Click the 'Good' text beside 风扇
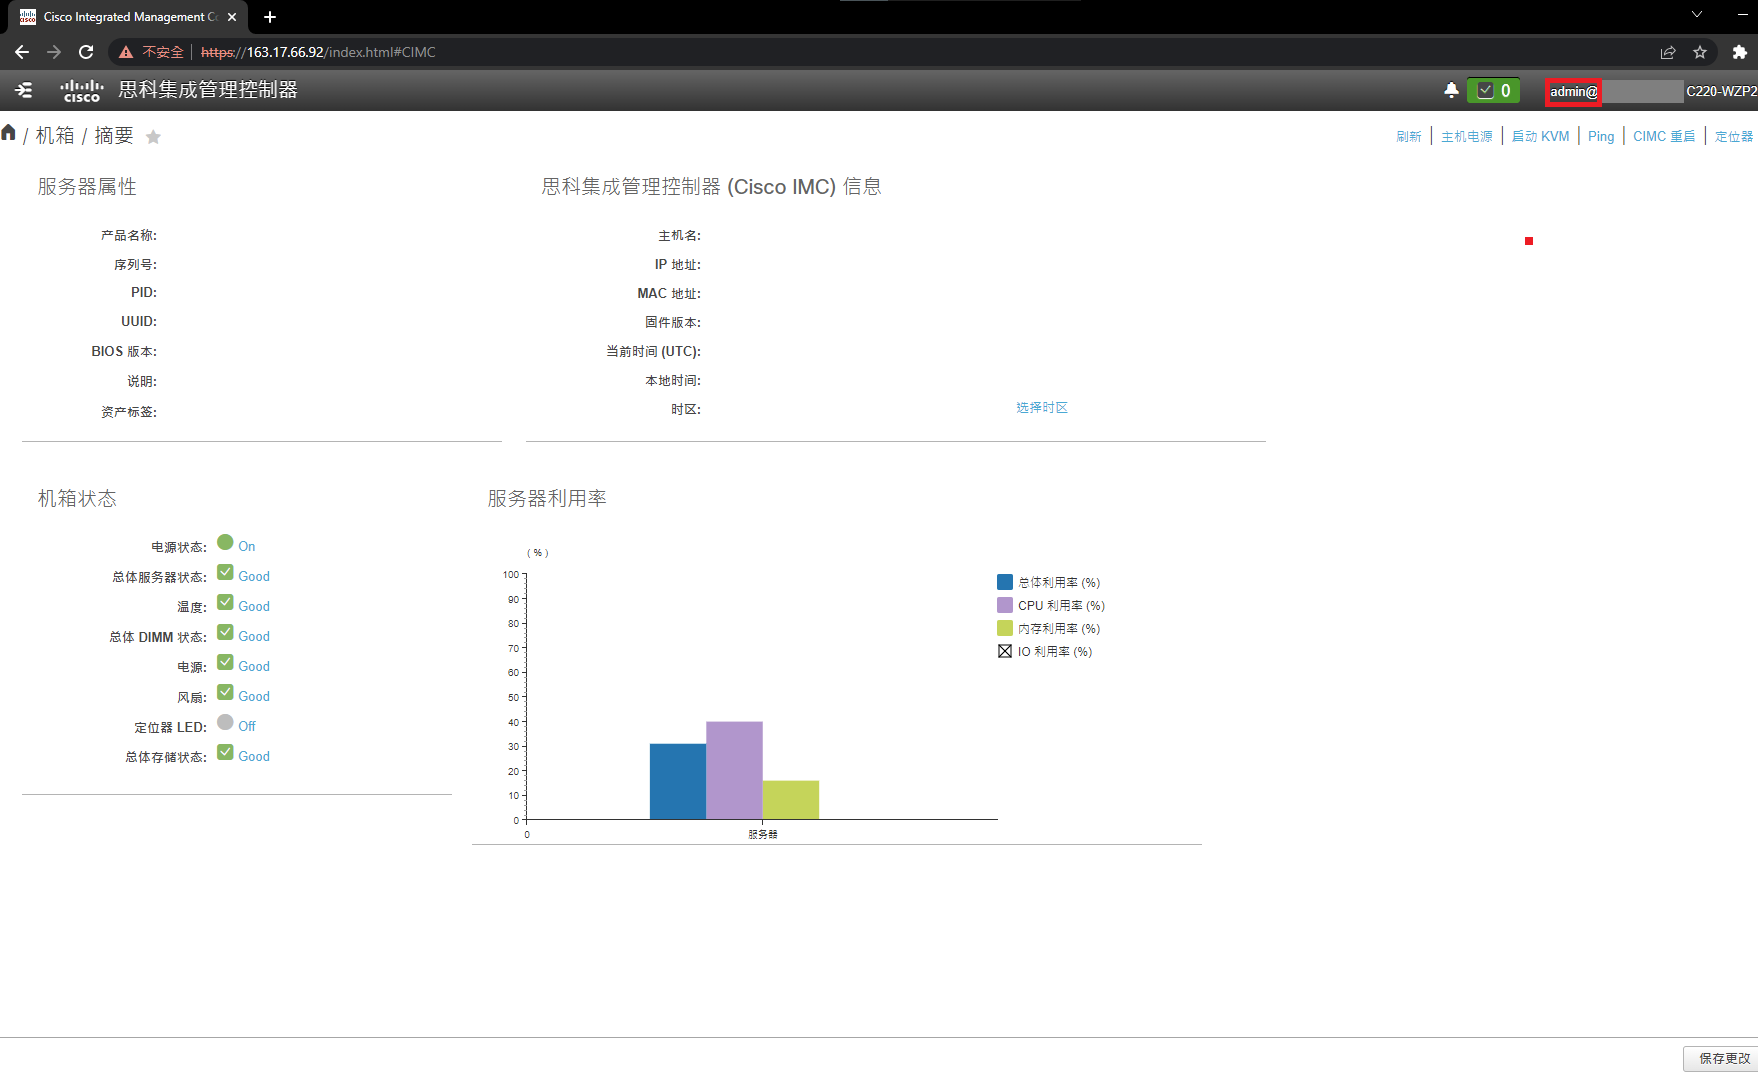Screen dimensions: 1758x1077 pos(254,697)
